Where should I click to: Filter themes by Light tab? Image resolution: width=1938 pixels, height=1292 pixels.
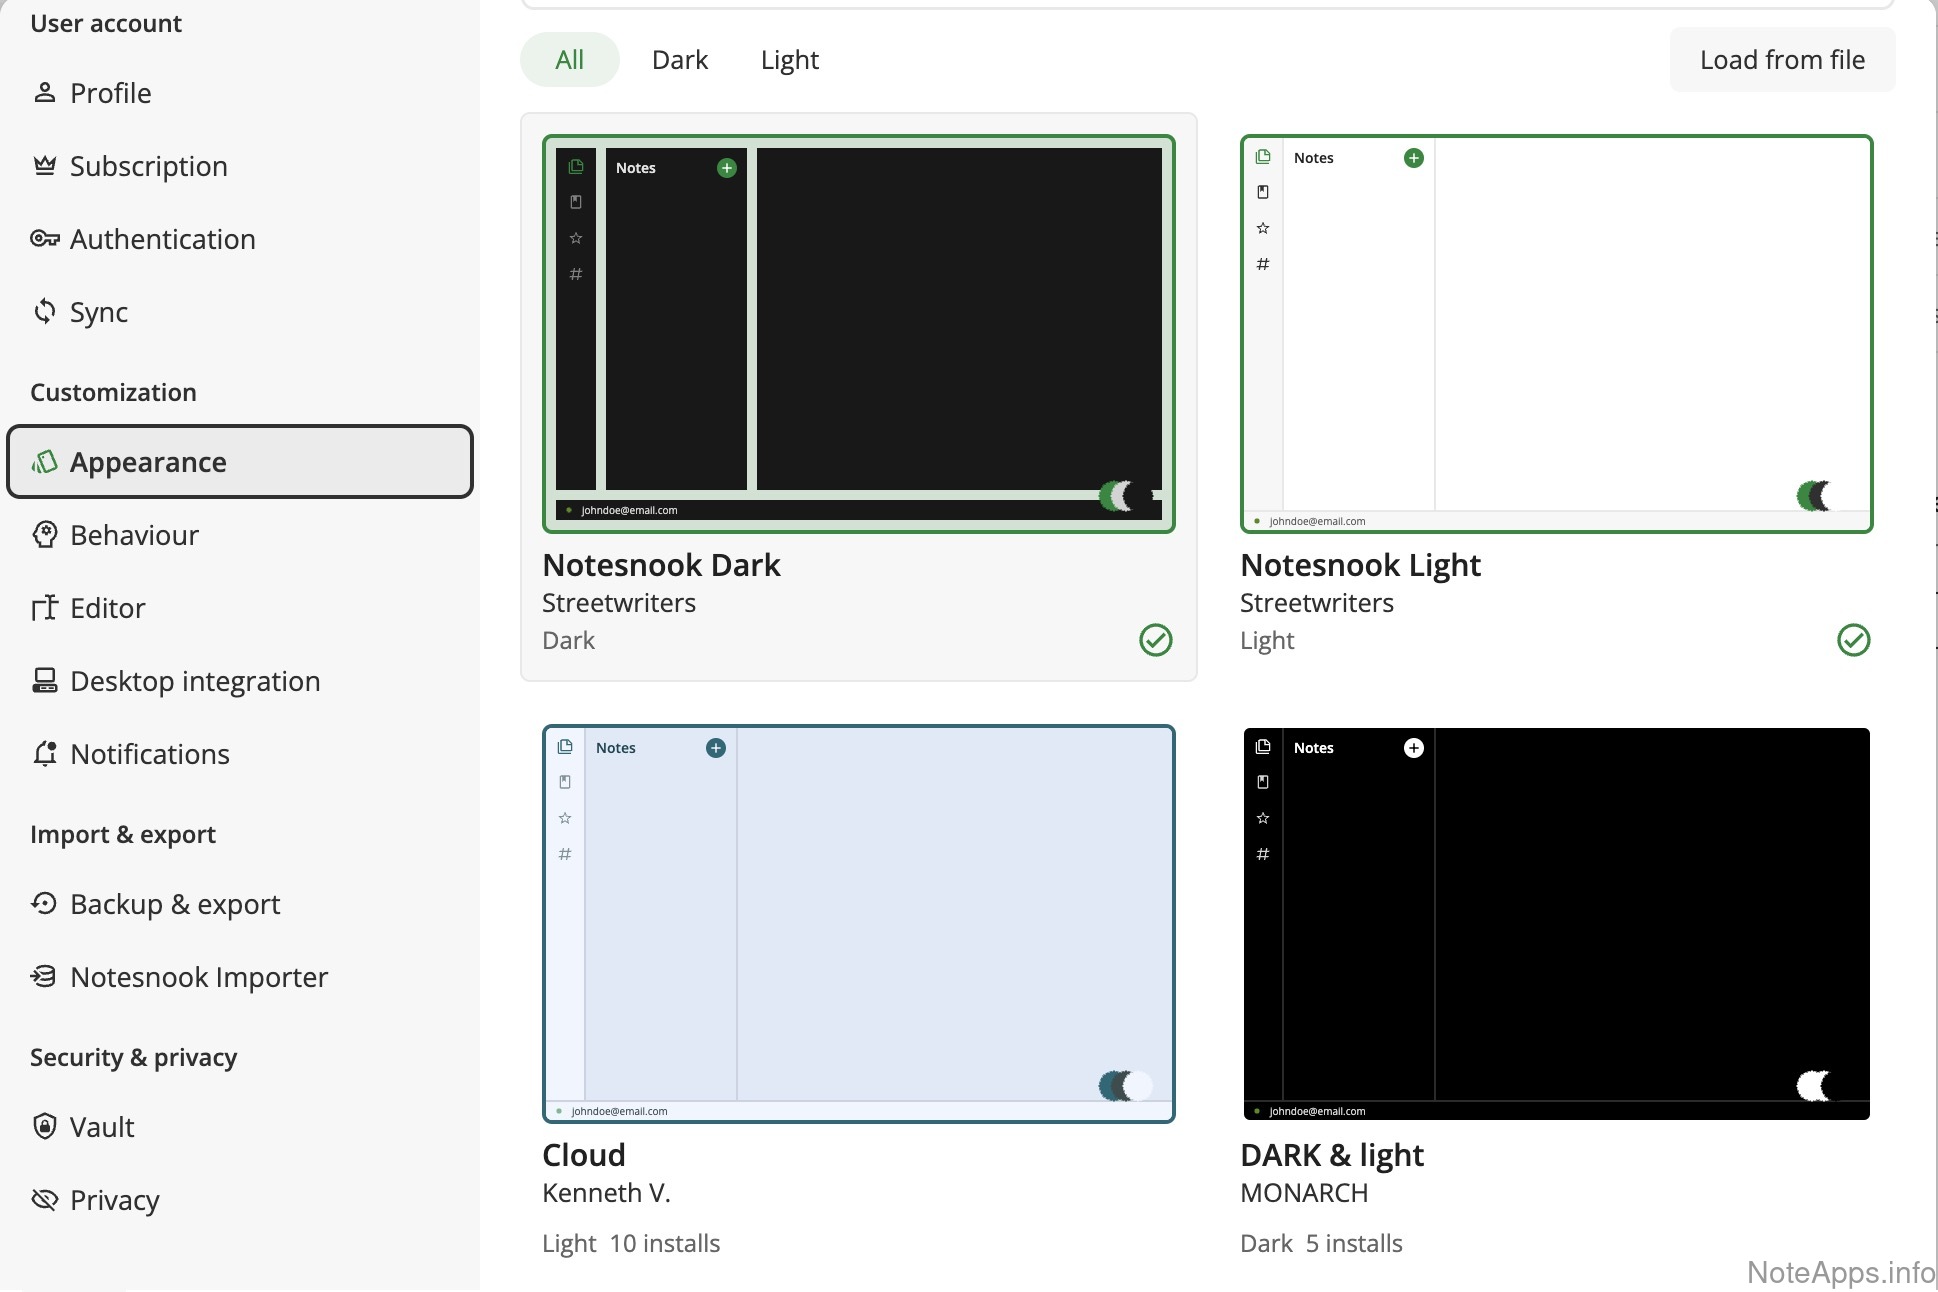point(789,60)
